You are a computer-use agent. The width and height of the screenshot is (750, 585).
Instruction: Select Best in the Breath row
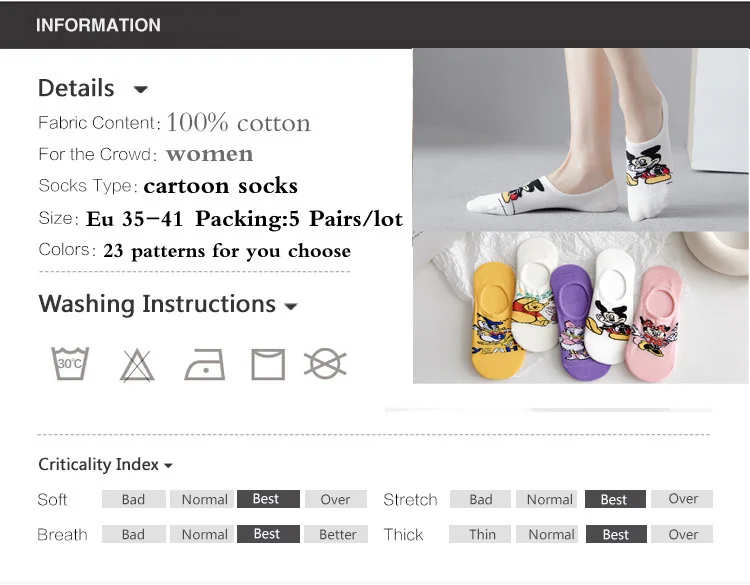268,534
